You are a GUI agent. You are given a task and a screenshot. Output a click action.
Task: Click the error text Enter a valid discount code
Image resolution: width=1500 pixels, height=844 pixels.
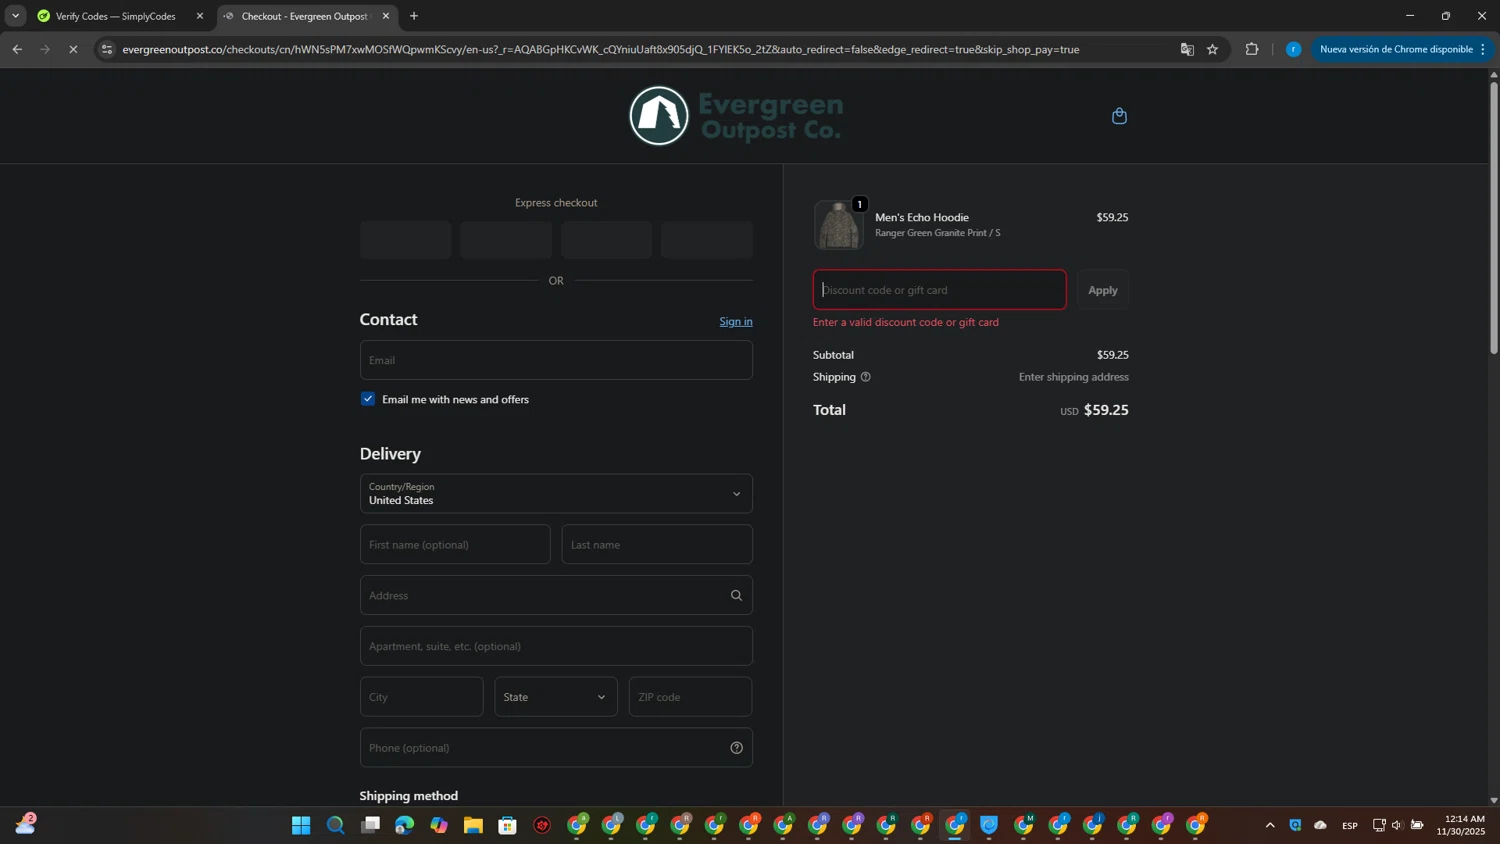pos(906,322)
